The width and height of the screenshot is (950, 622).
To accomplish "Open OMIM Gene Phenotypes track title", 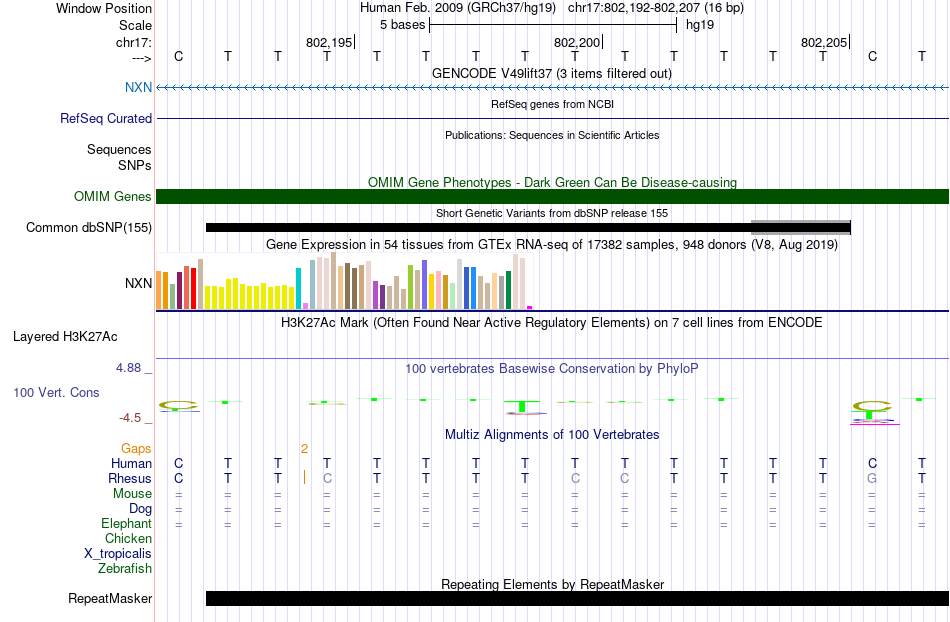I will coord(552,182).
